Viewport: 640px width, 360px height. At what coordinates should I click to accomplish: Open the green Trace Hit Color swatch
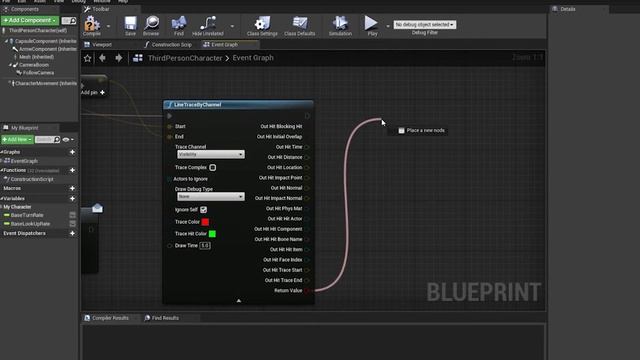point(212,234)
